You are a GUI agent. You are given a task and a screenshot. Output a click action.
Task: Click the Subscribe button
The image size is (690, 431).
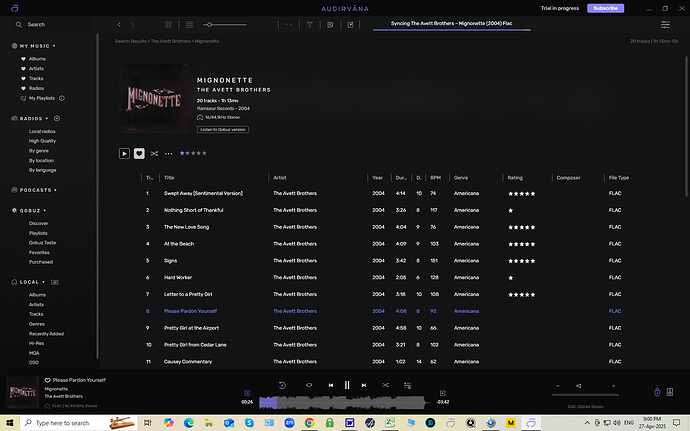click(x=606, y=8)
